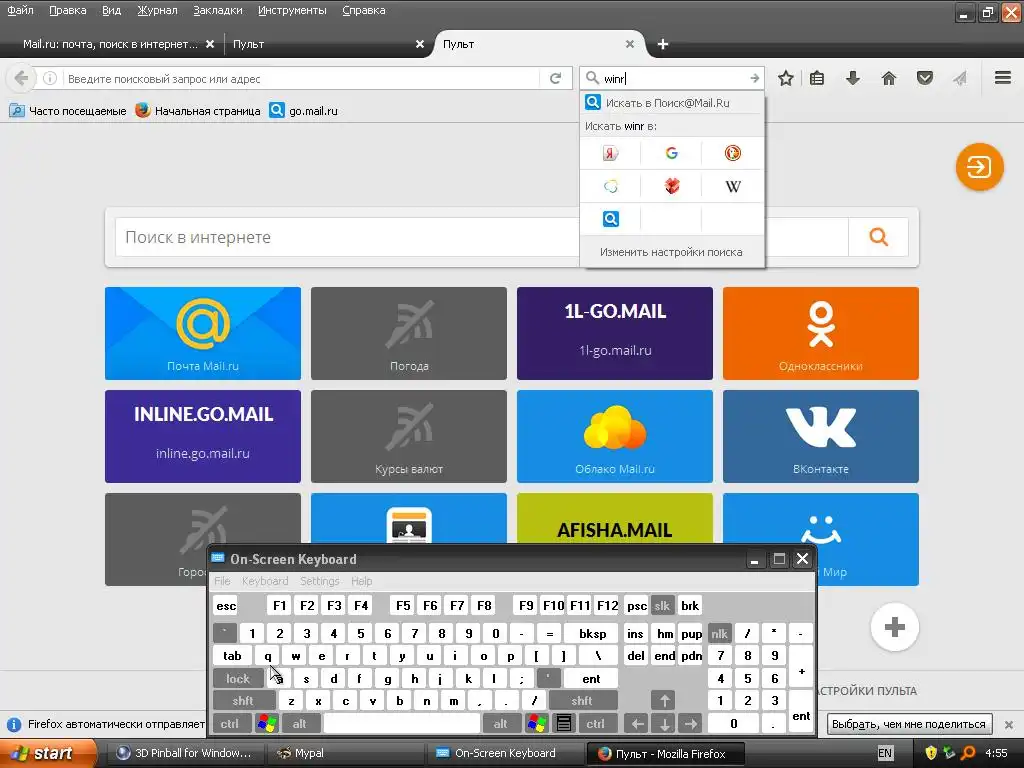Open the Файл menu

coord(20,10)
